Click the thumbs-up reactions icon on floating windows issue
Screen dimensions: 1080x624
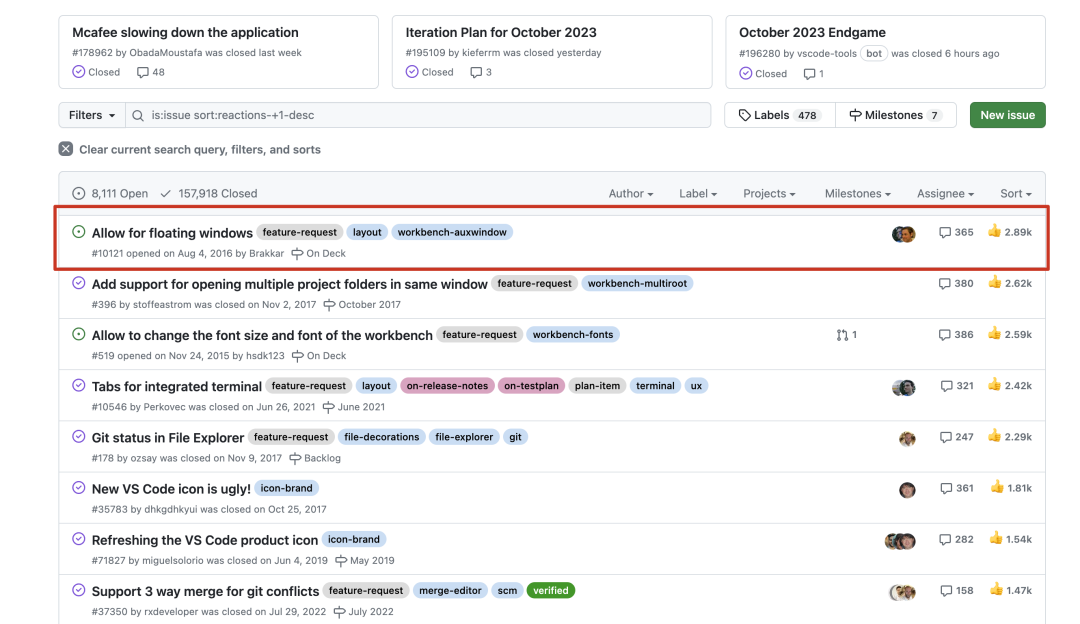pyautogui.click(x=994, y=231)
